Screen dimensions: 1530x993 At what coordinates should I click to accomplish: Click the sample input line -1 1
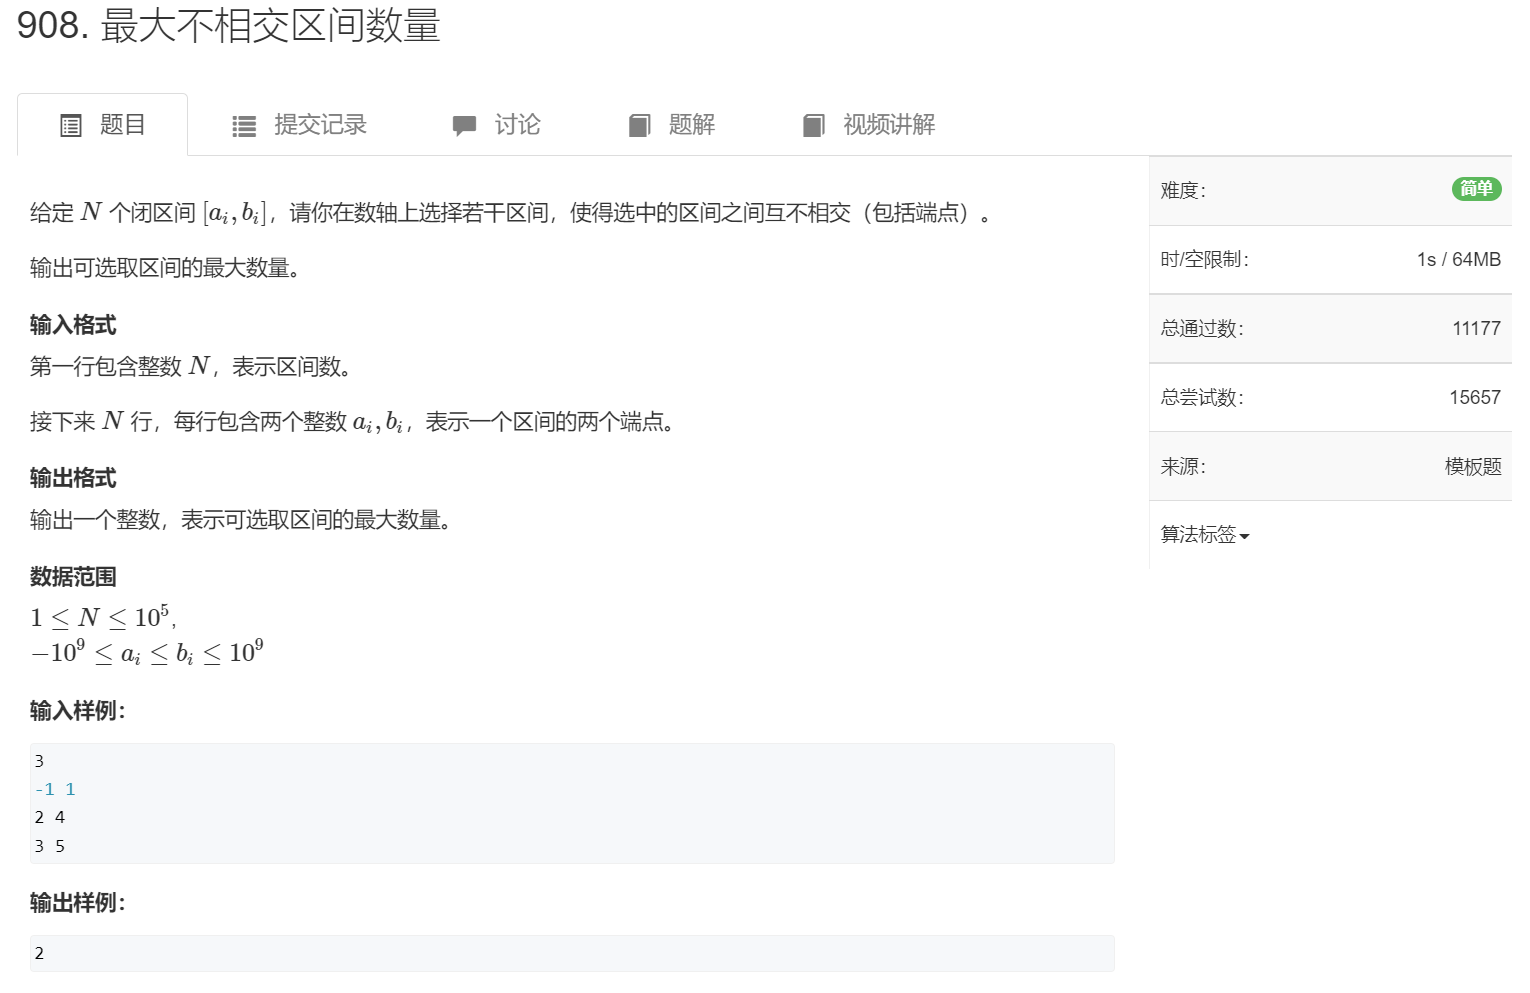tap(55, 789)
